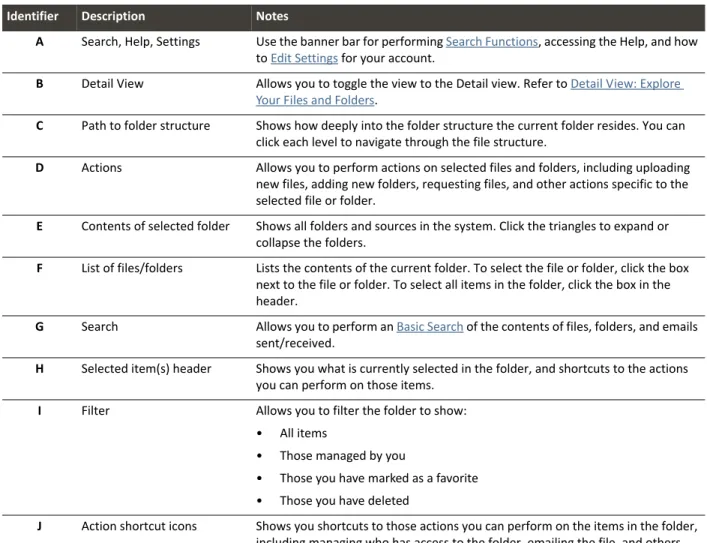The width and height of the screenshot is (707, 543).
Task: Click the 'Actions' description cell
Action: click(101, 168)
